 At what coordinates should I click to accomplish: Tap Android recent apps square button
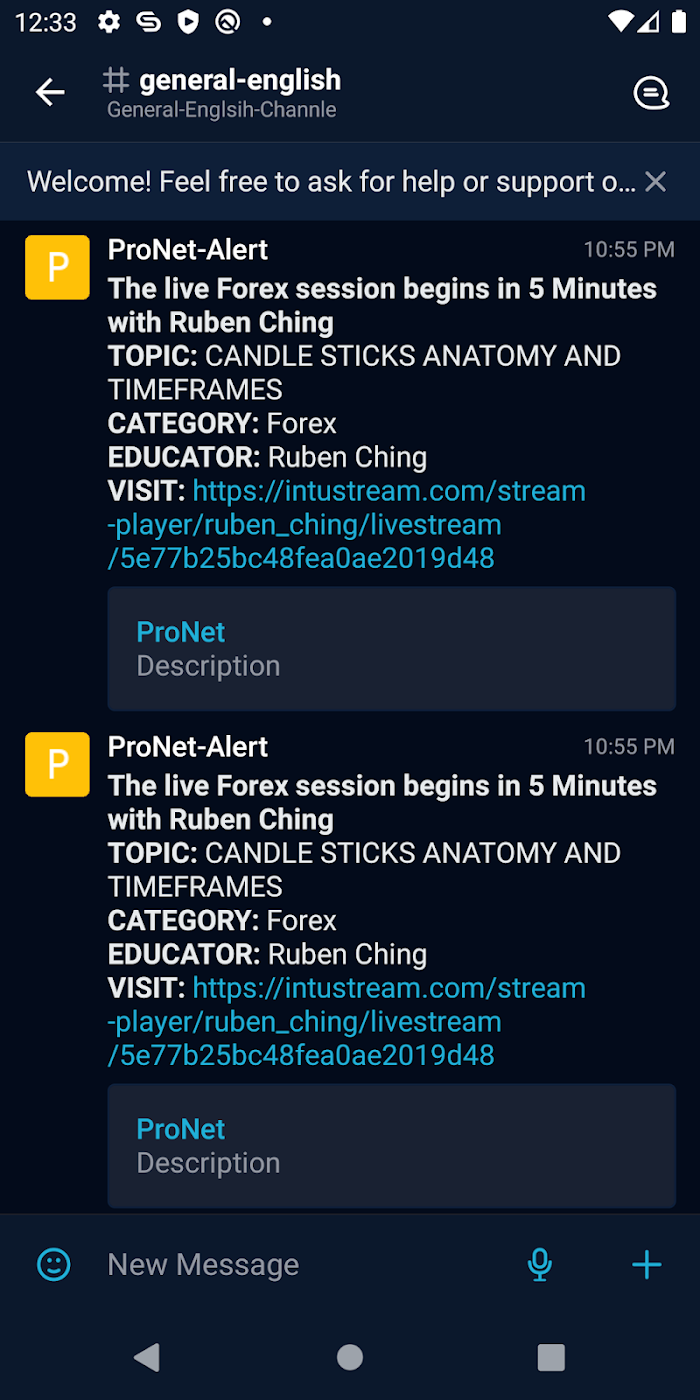pyautogui.click(x=551, y=1357)
